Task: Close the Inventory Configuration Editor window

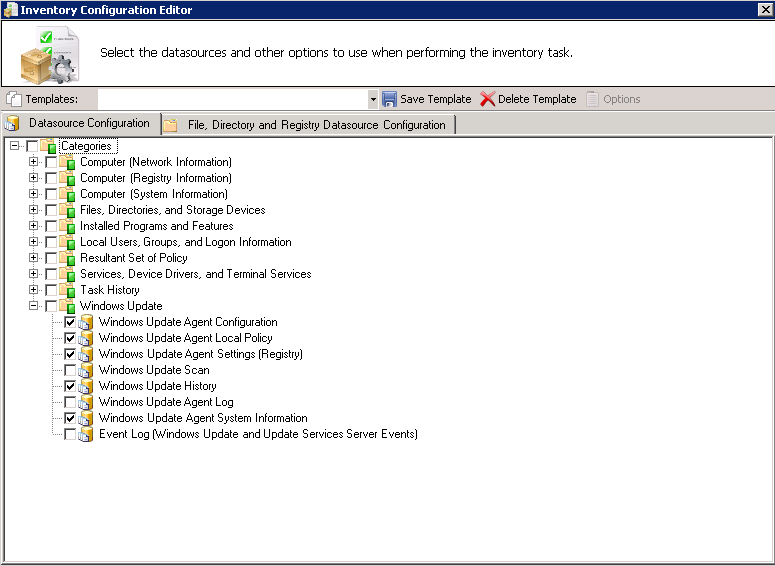Action: point(766,9)
